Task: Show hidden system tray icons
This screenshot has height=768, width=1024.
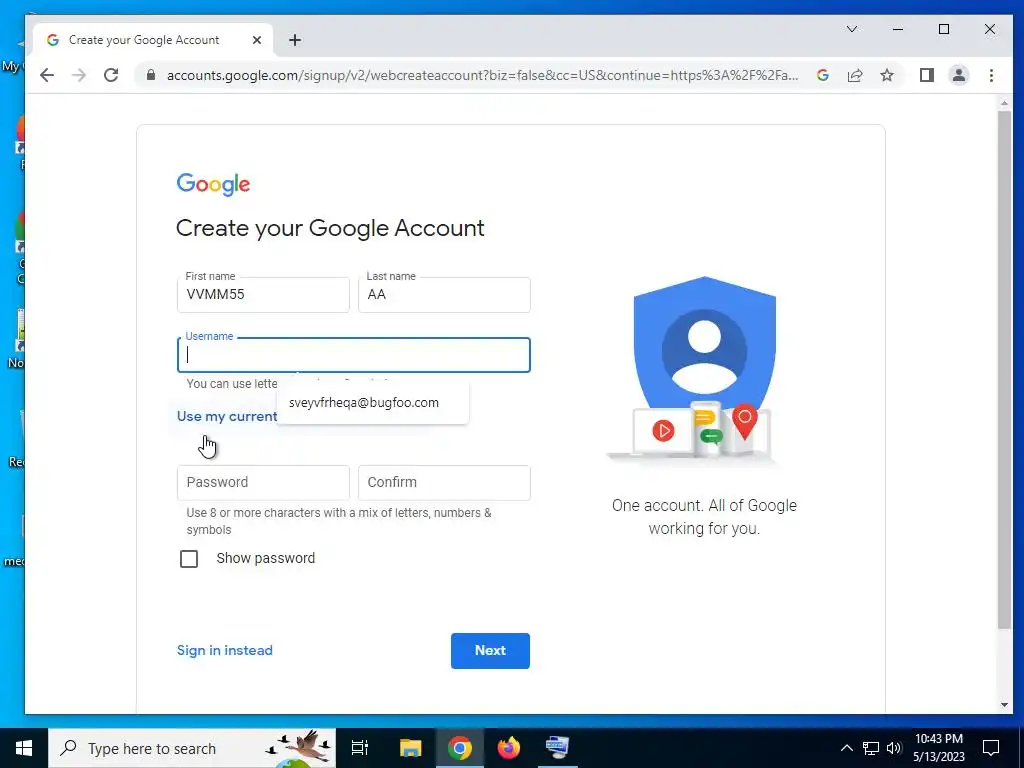Action: click(846, 748)
